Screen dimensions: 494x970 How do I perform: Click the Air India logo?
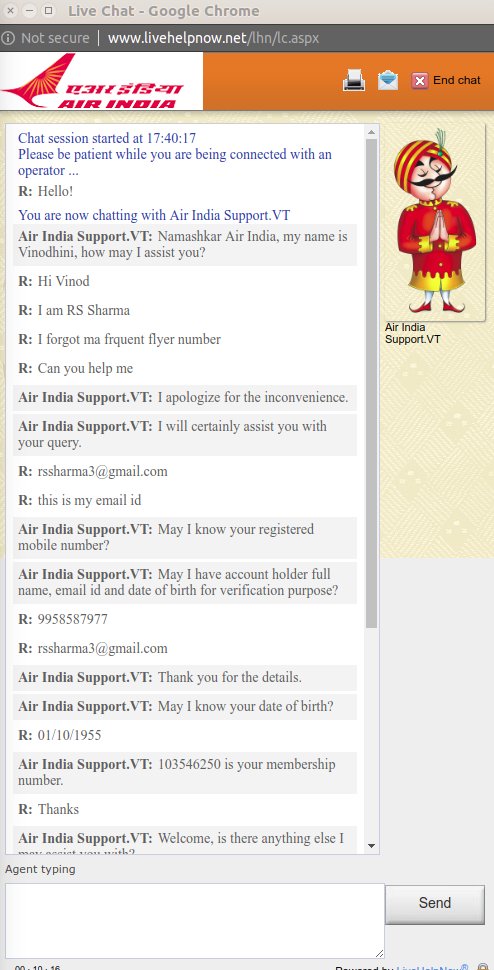(101, 81)
